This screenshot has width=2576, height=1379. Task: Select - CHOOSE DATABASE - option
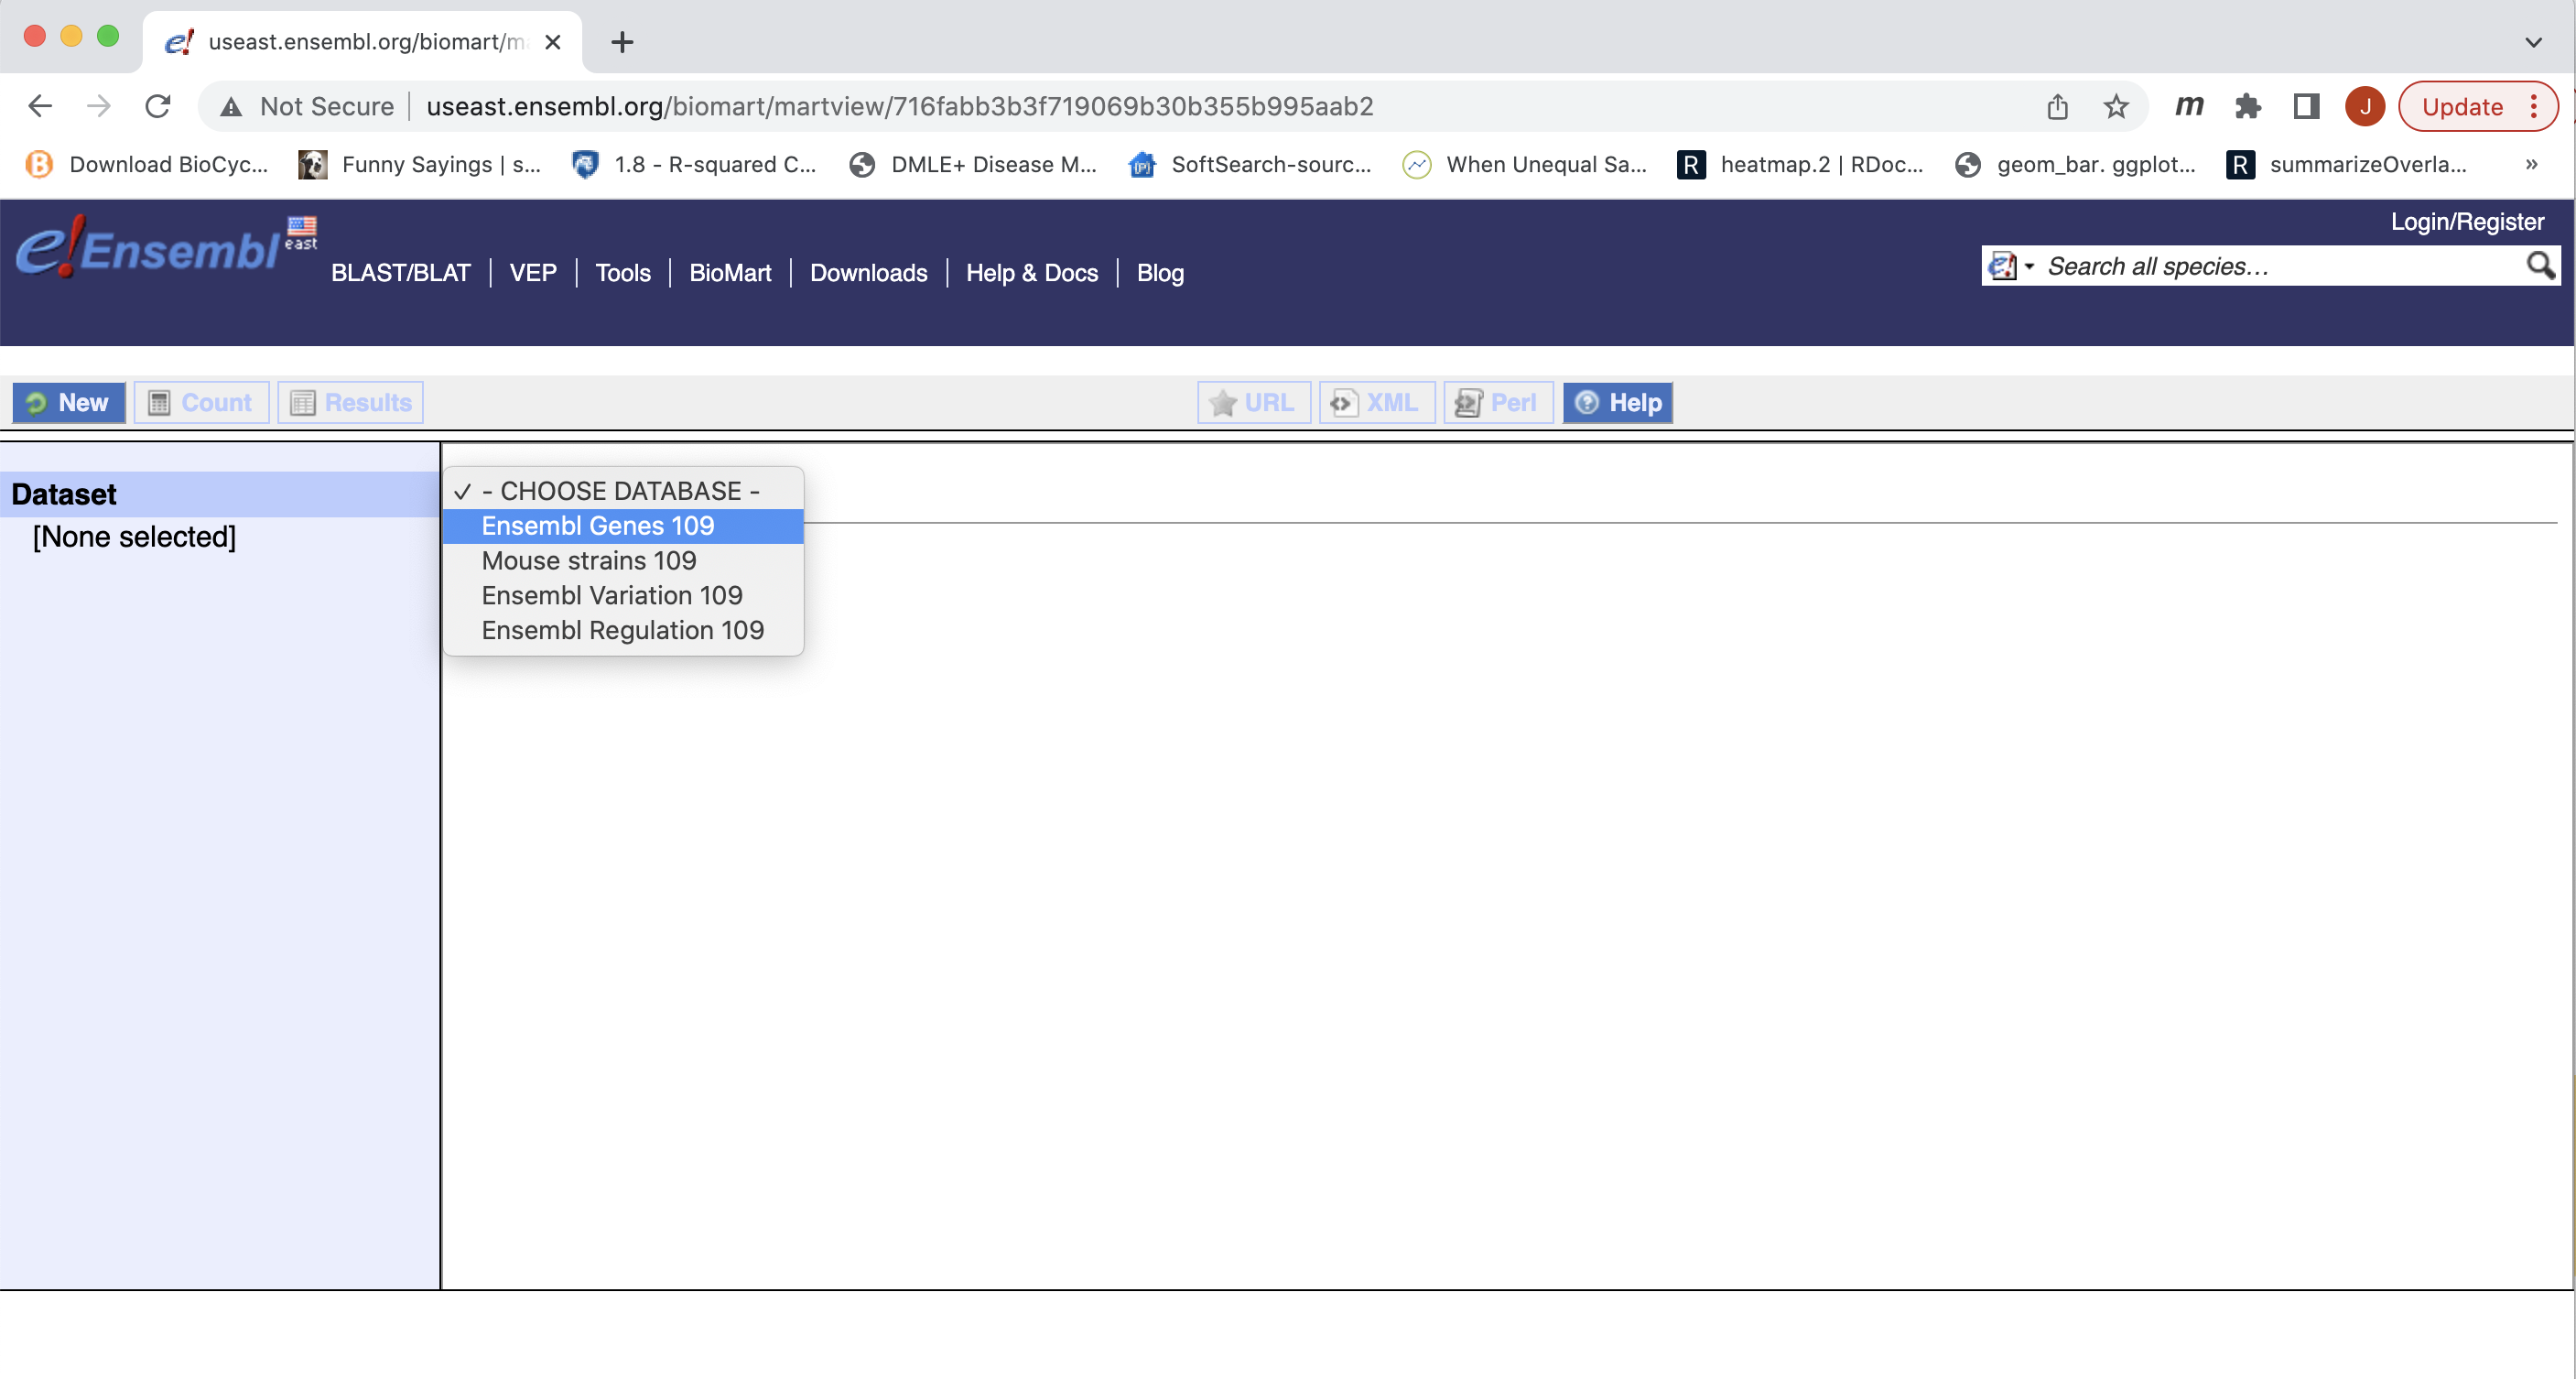coord(623,491)
